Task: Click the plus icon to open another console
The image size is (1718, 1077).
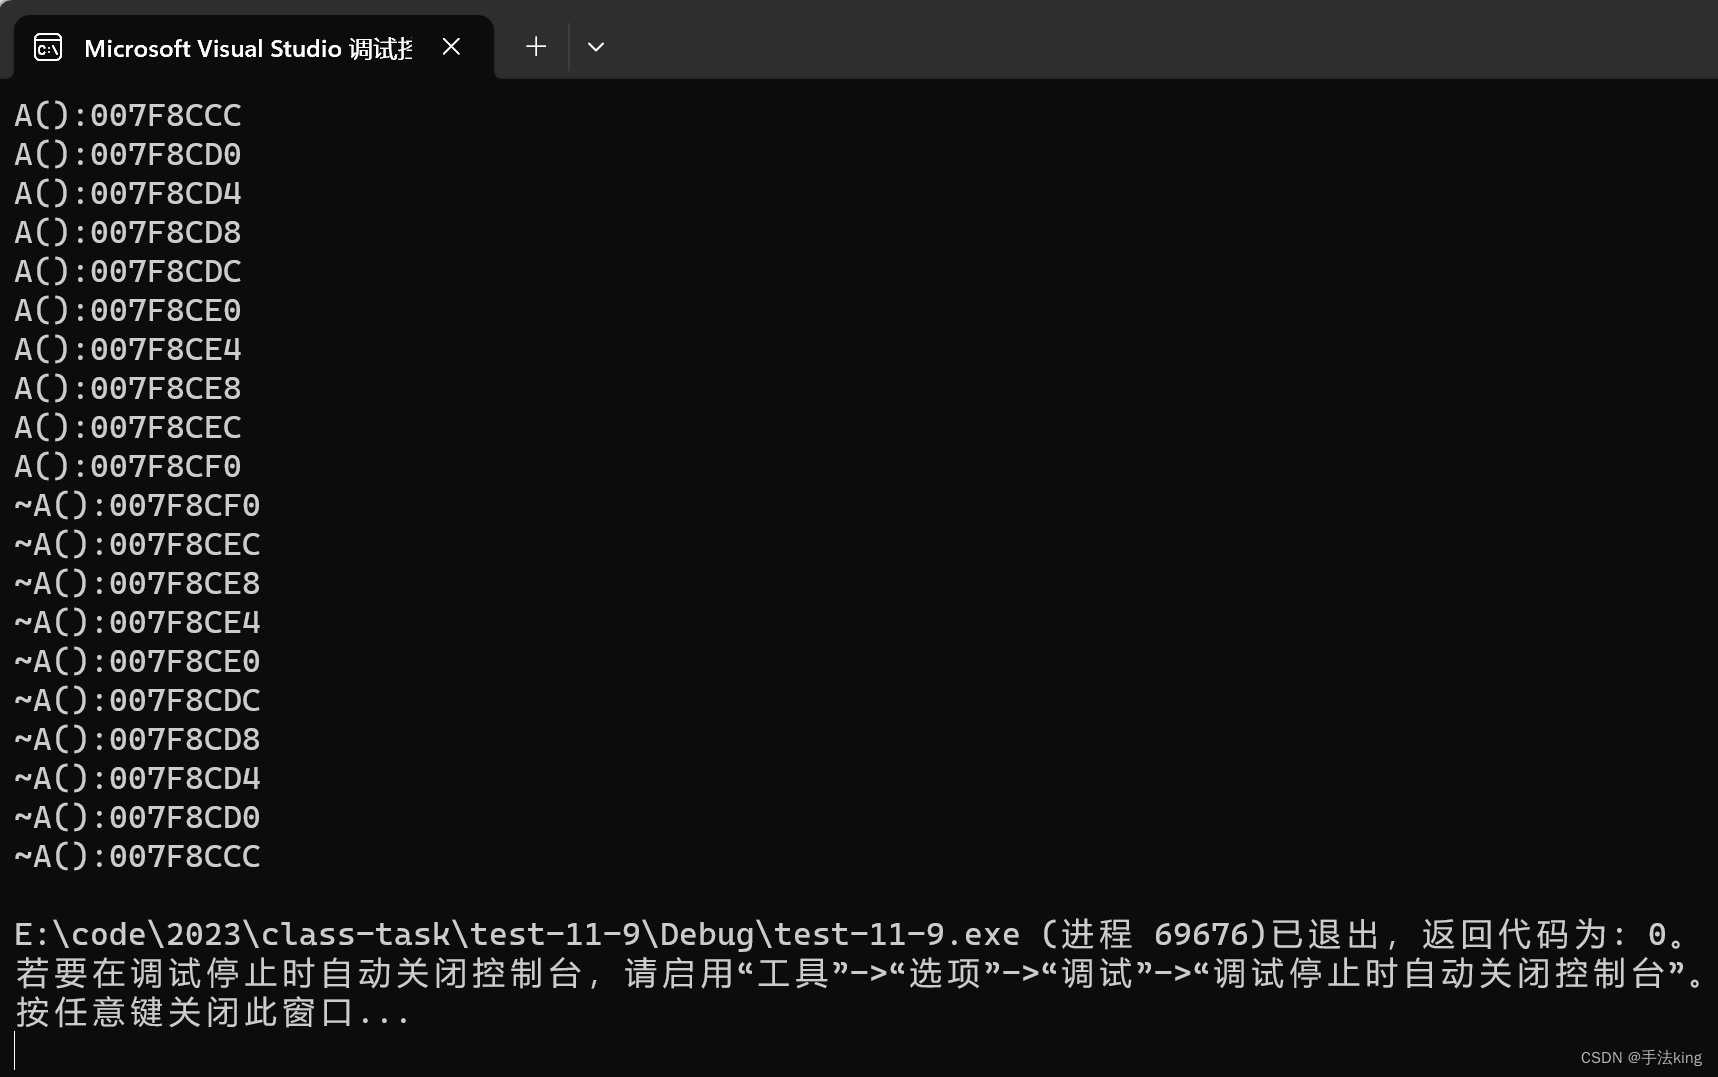Action: 536,46
